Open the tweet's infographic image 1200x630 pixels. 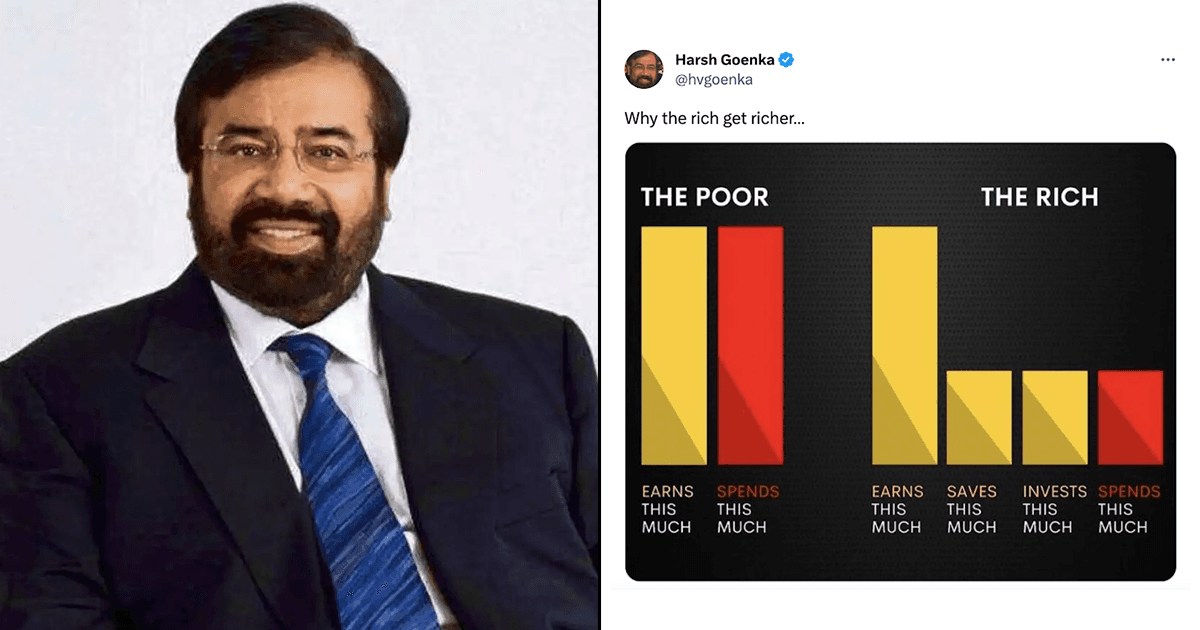point(900,362)
